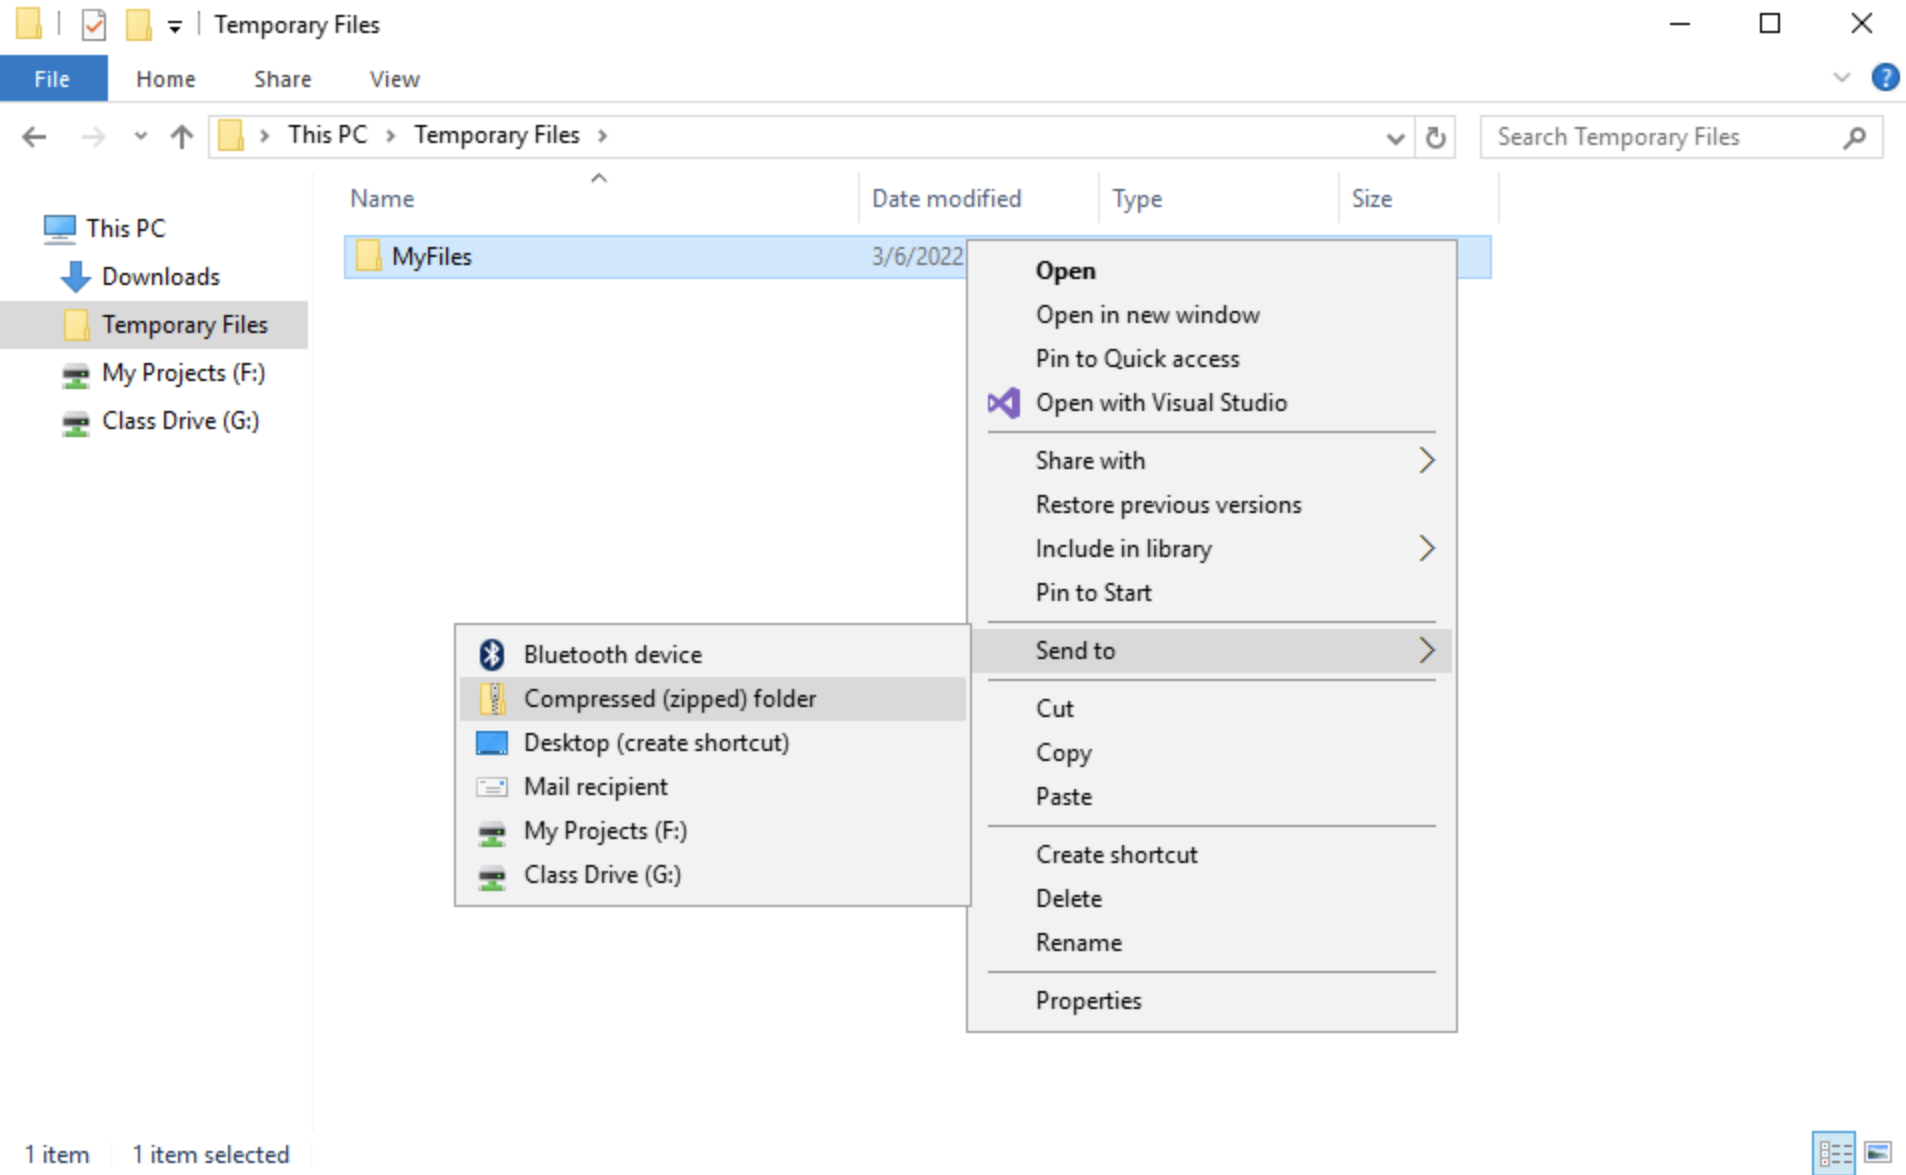Click the Visual Studio icon in menu
The height and width of the screenshot is (1175, 1906).
coord(1003,403)
